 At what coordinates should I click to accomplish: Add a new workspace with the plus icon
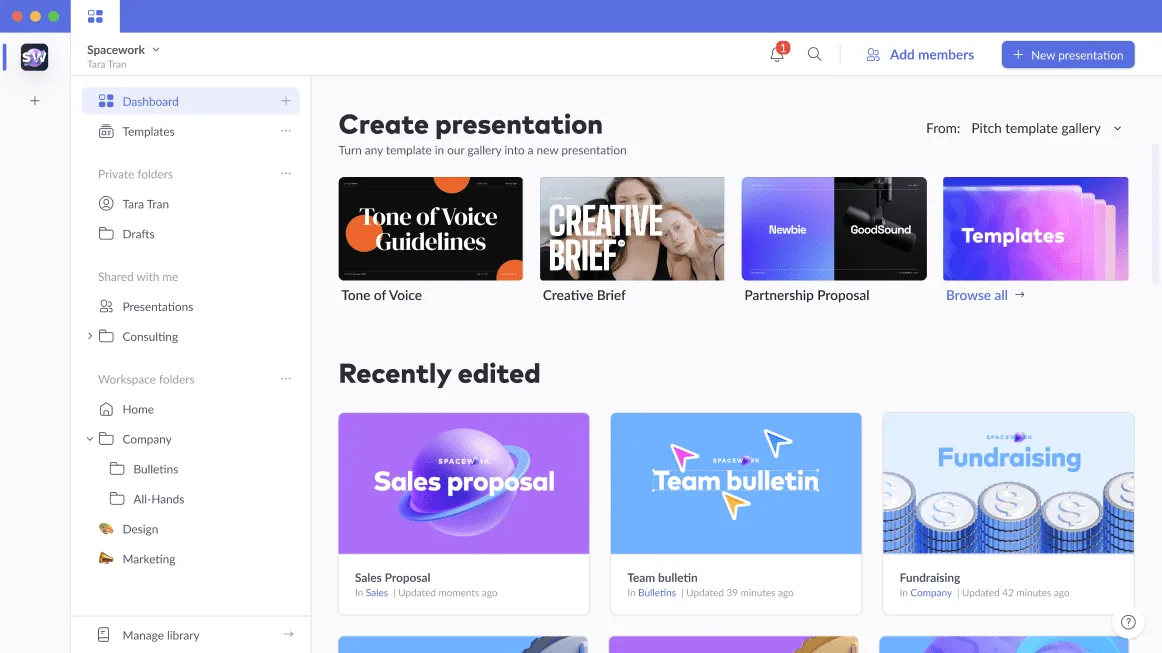(x=34, y=100)
